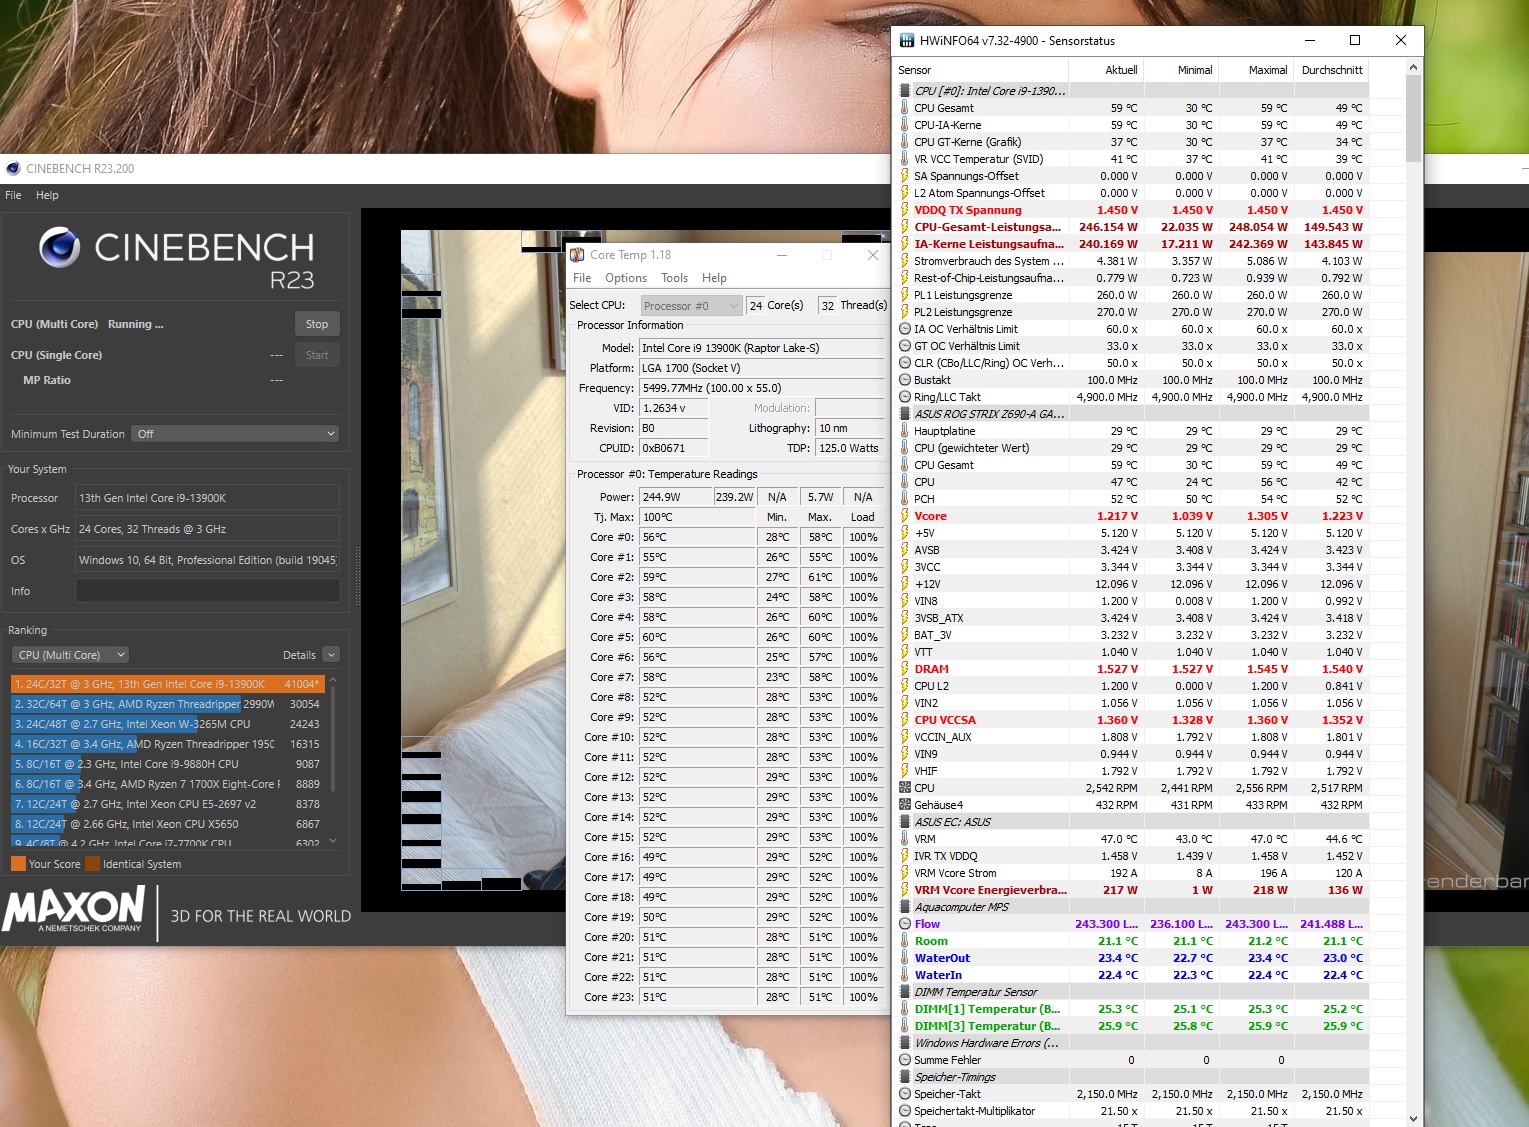Viewport: 1529px width, 1127px height.
Task: Click the Minimal column header
Action: [x=1181, y=70]
